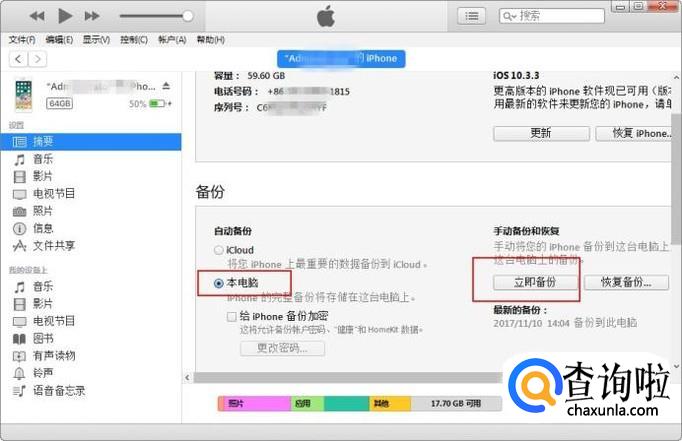The image size is (682, 441).
Task: Select the iCloud backup radio button
Action: click(218, 251)
